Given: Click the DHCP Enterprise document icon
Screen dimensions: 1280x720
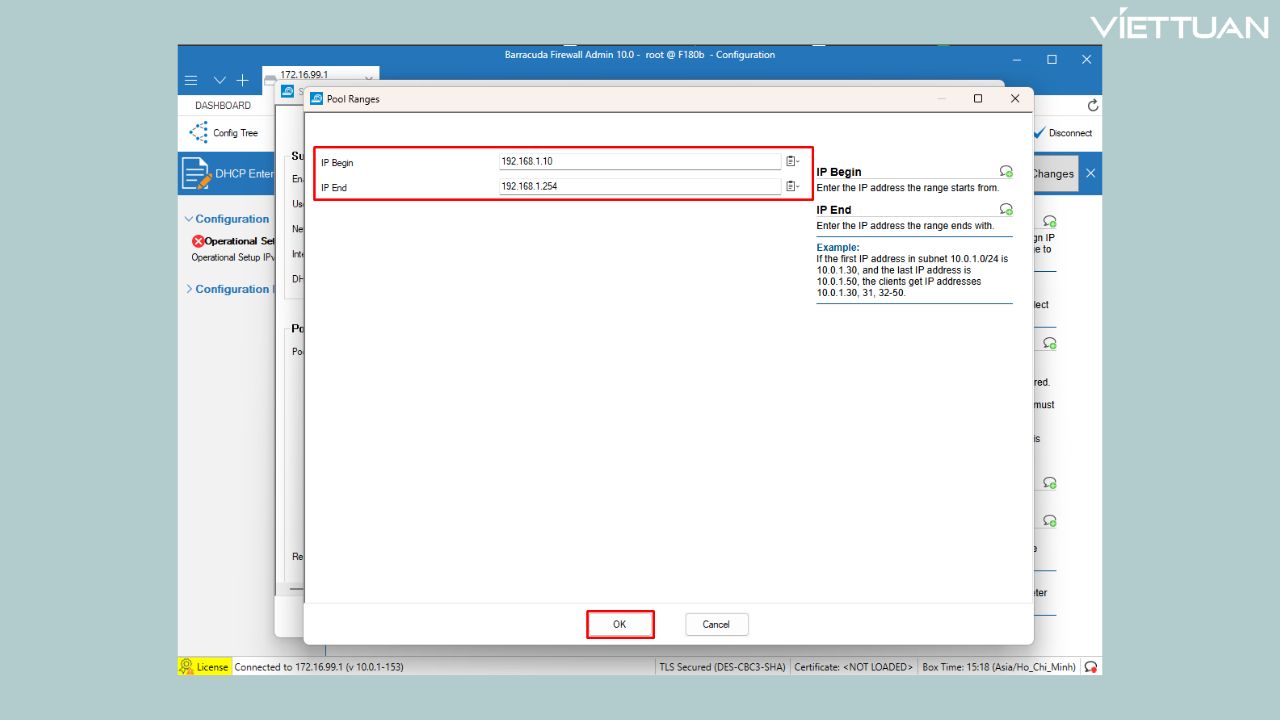Looking at the screenshot, I should [x=196, y=174].
